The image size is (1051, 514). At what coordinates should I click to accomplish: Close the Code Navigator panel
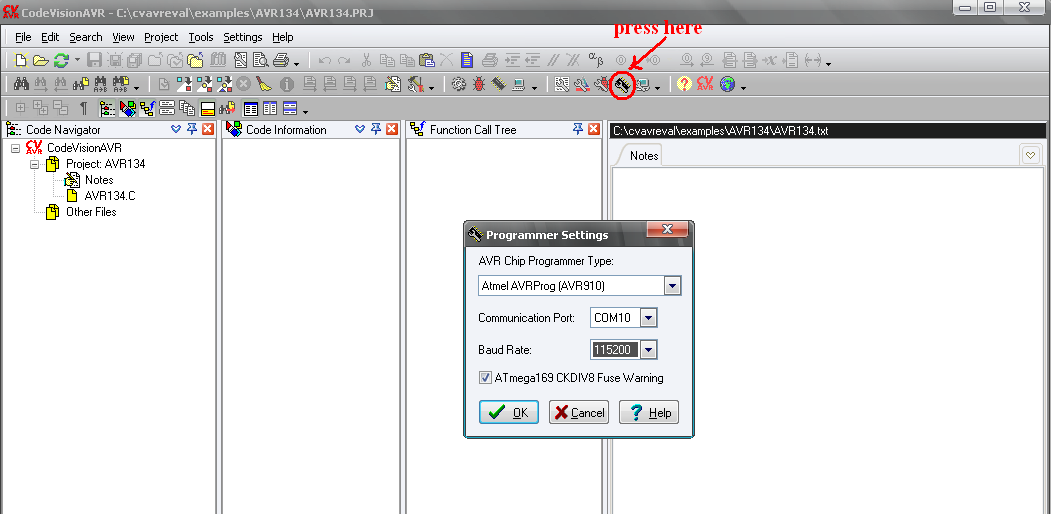208,129
